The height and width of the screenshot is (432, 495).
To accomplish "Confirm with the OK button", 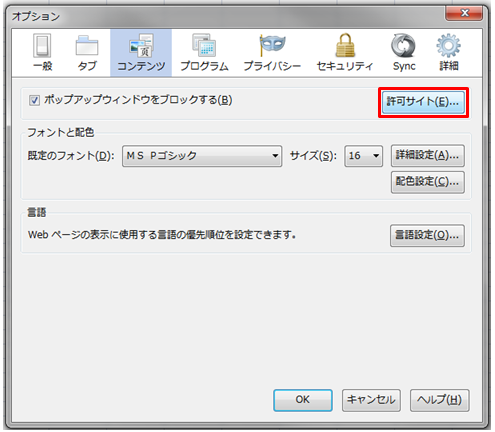I will click(303, 400).
